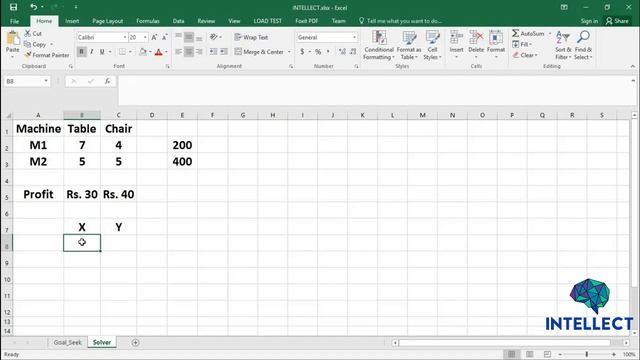Click the Increase Decimal icon
The image size is (640, 360).
coord(342,52)
